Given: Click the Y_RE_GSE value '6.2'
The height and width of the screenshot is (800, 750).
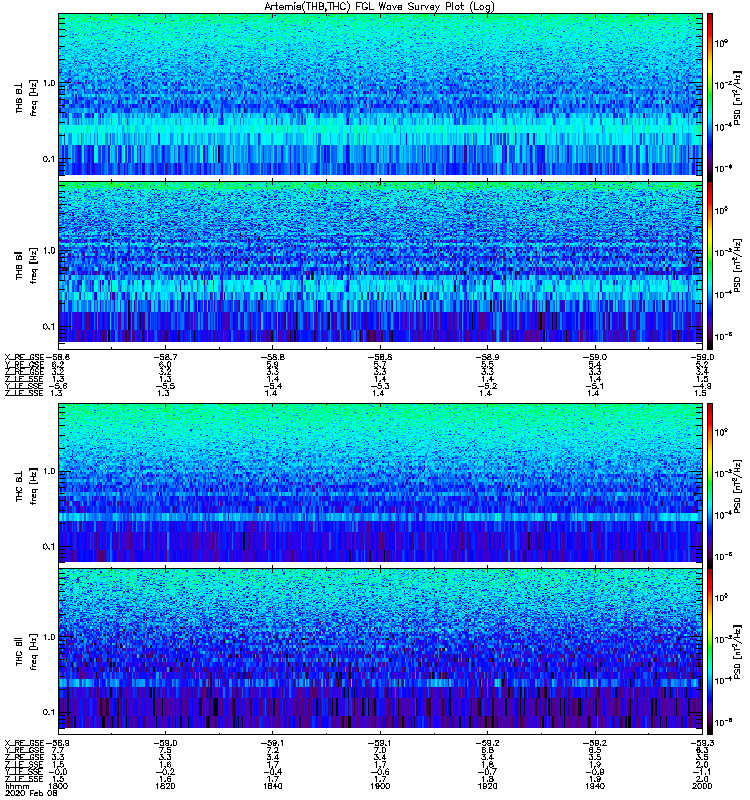Looking at the screenshot, I should pos(58,364).
